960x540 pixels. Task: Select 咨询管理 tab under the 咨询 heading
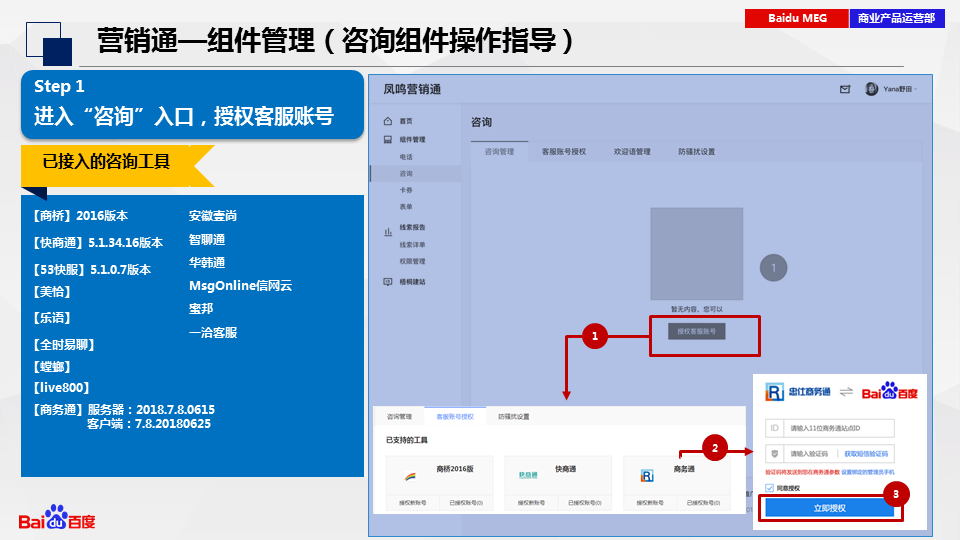499,152
